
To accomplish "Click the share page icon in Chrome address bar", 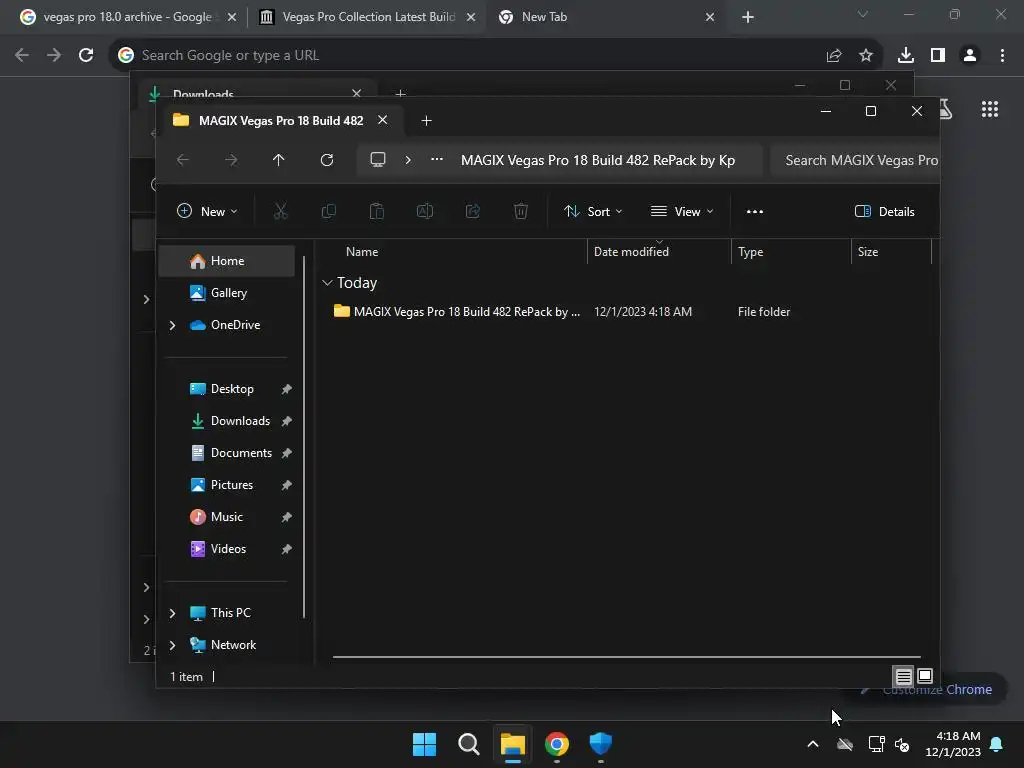I will tap(834, 56).
